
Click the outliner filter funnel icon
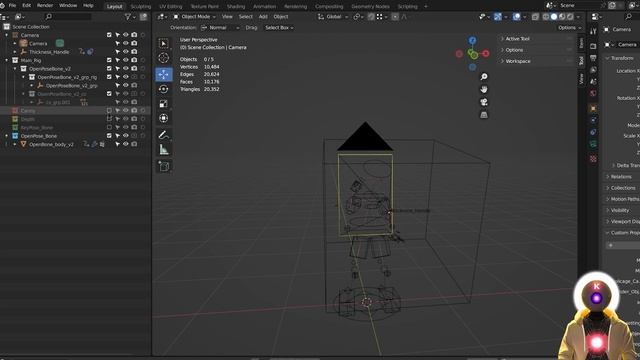[x=128, y=17]
